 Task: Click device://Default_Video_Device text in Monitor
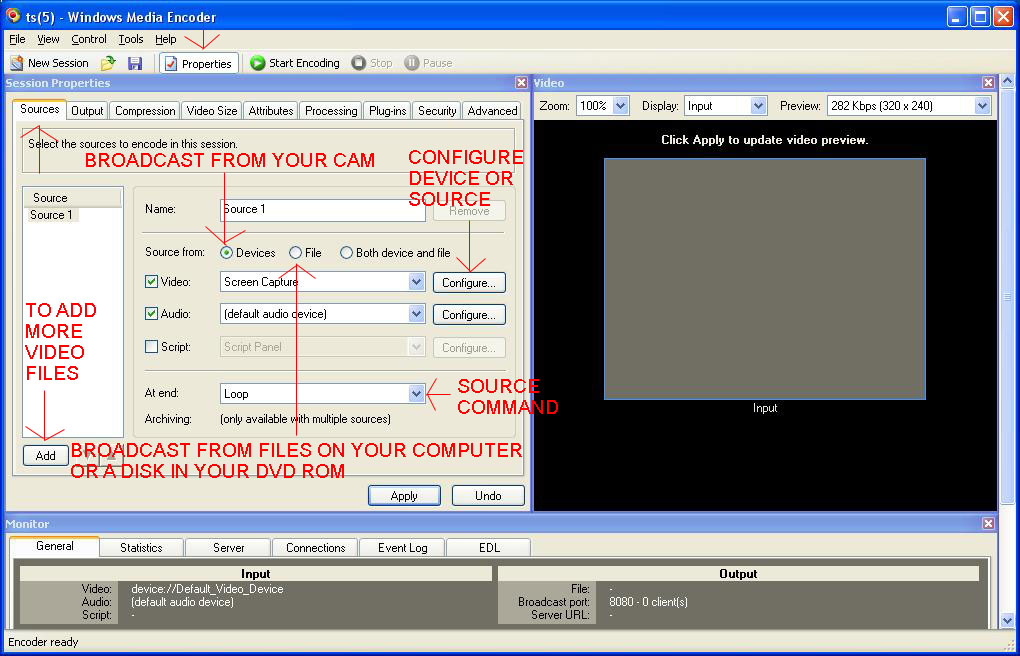[208, 589]
